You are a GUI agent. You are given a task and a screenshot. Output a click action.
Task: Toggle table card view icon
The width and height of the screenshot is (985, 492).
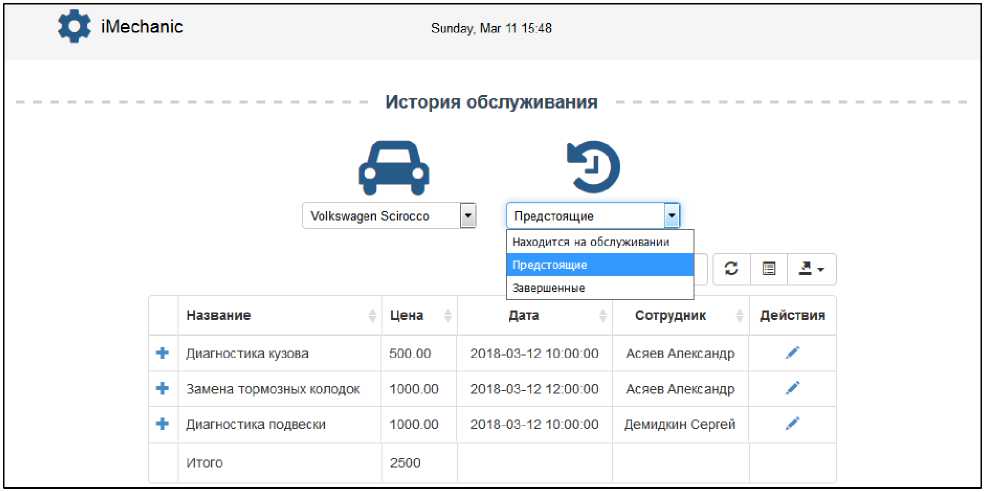[x=769, y=269]
